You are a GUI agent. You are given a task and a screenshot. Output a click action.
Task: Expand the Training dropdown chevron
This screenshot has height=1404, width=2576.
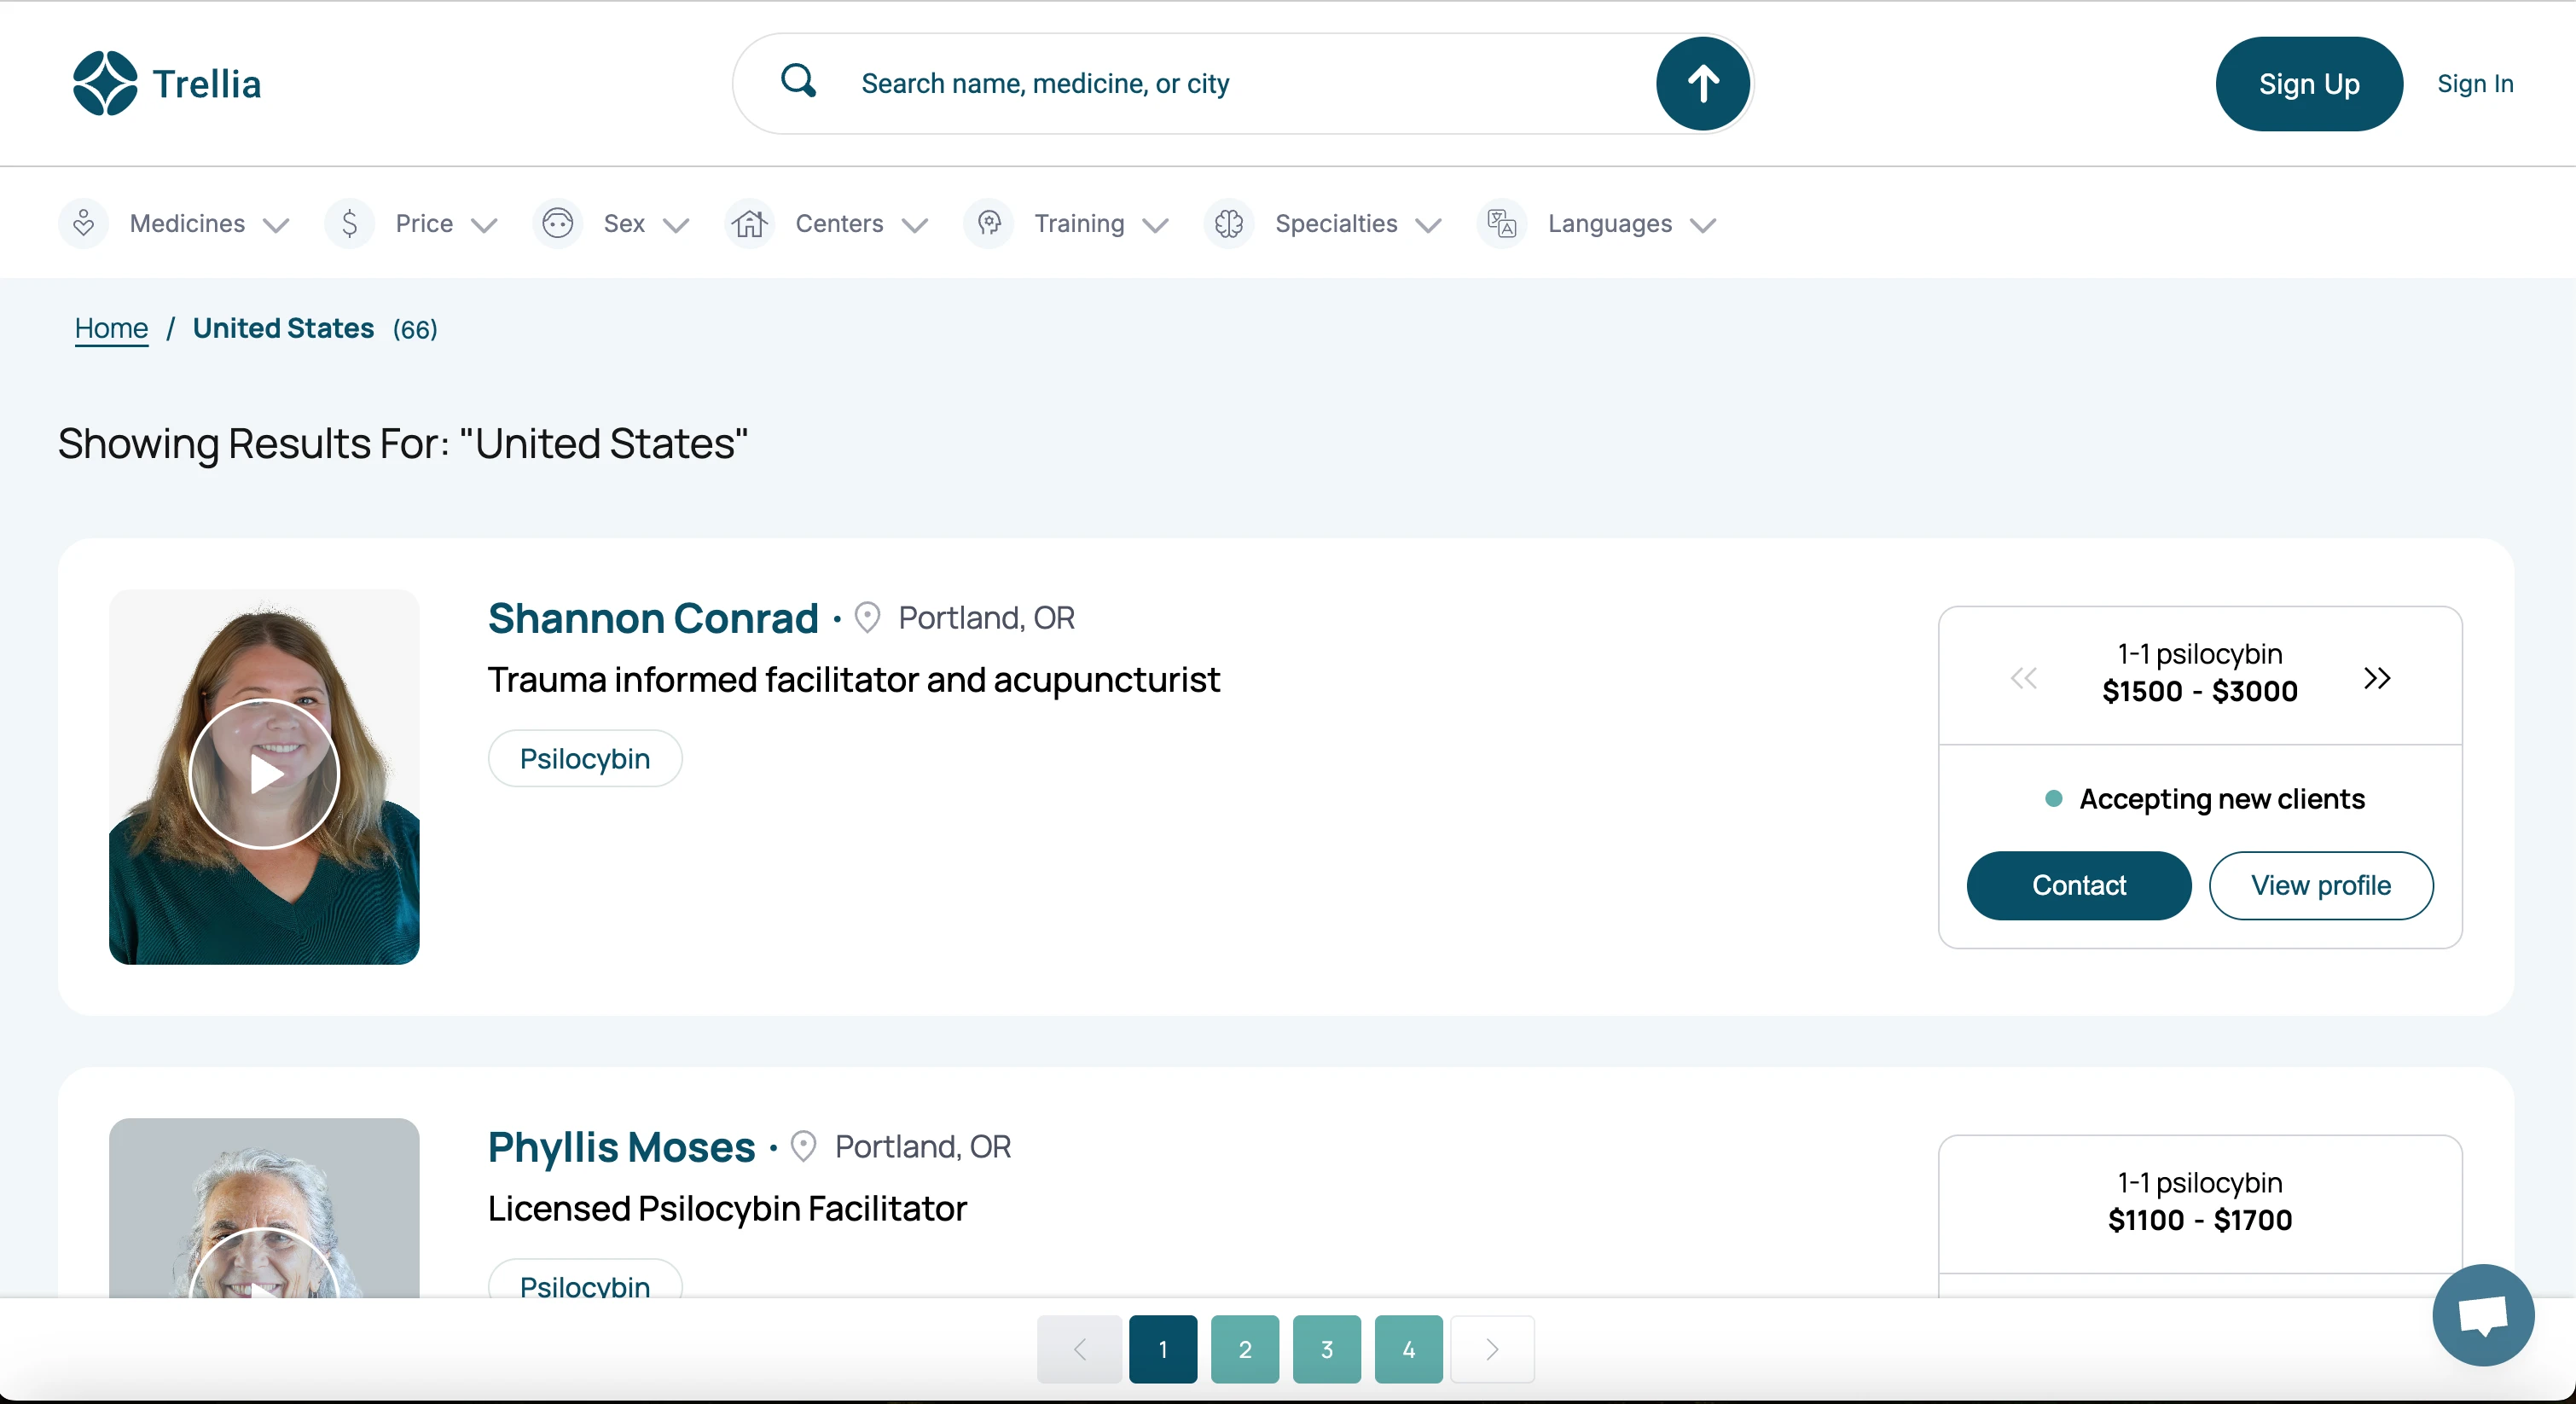(1155, 225)
